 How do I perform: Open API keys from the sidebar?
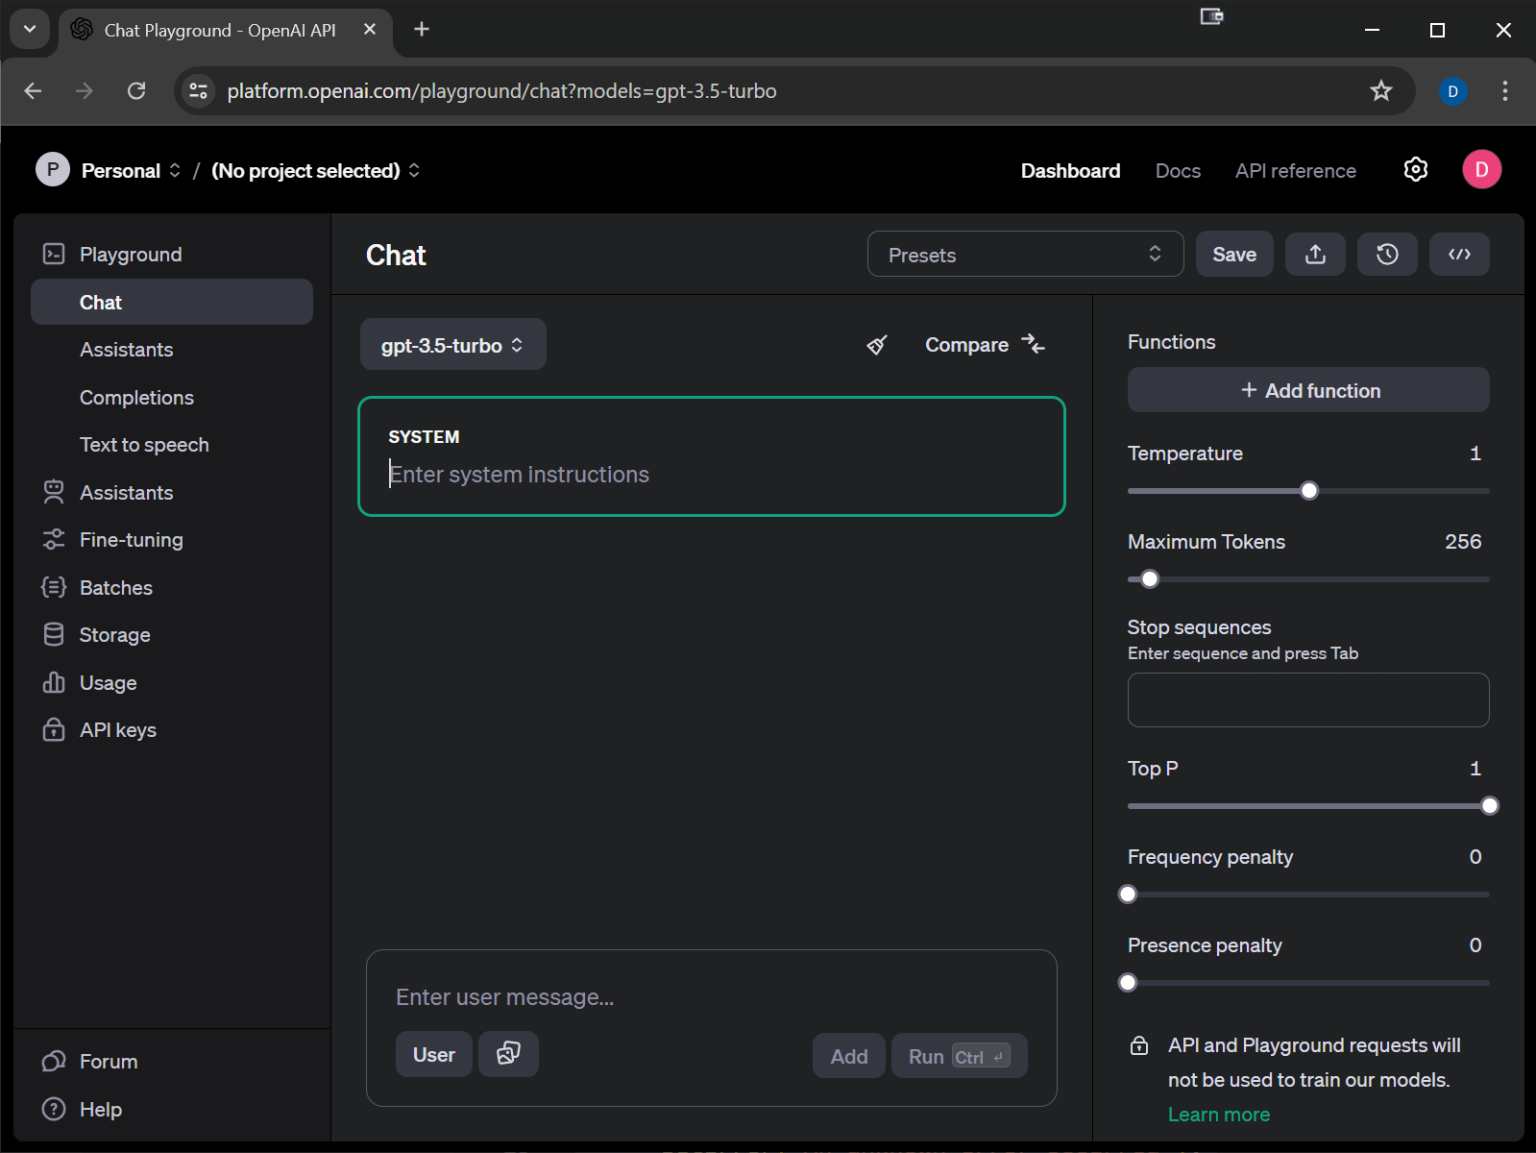[x=118, y=730]
